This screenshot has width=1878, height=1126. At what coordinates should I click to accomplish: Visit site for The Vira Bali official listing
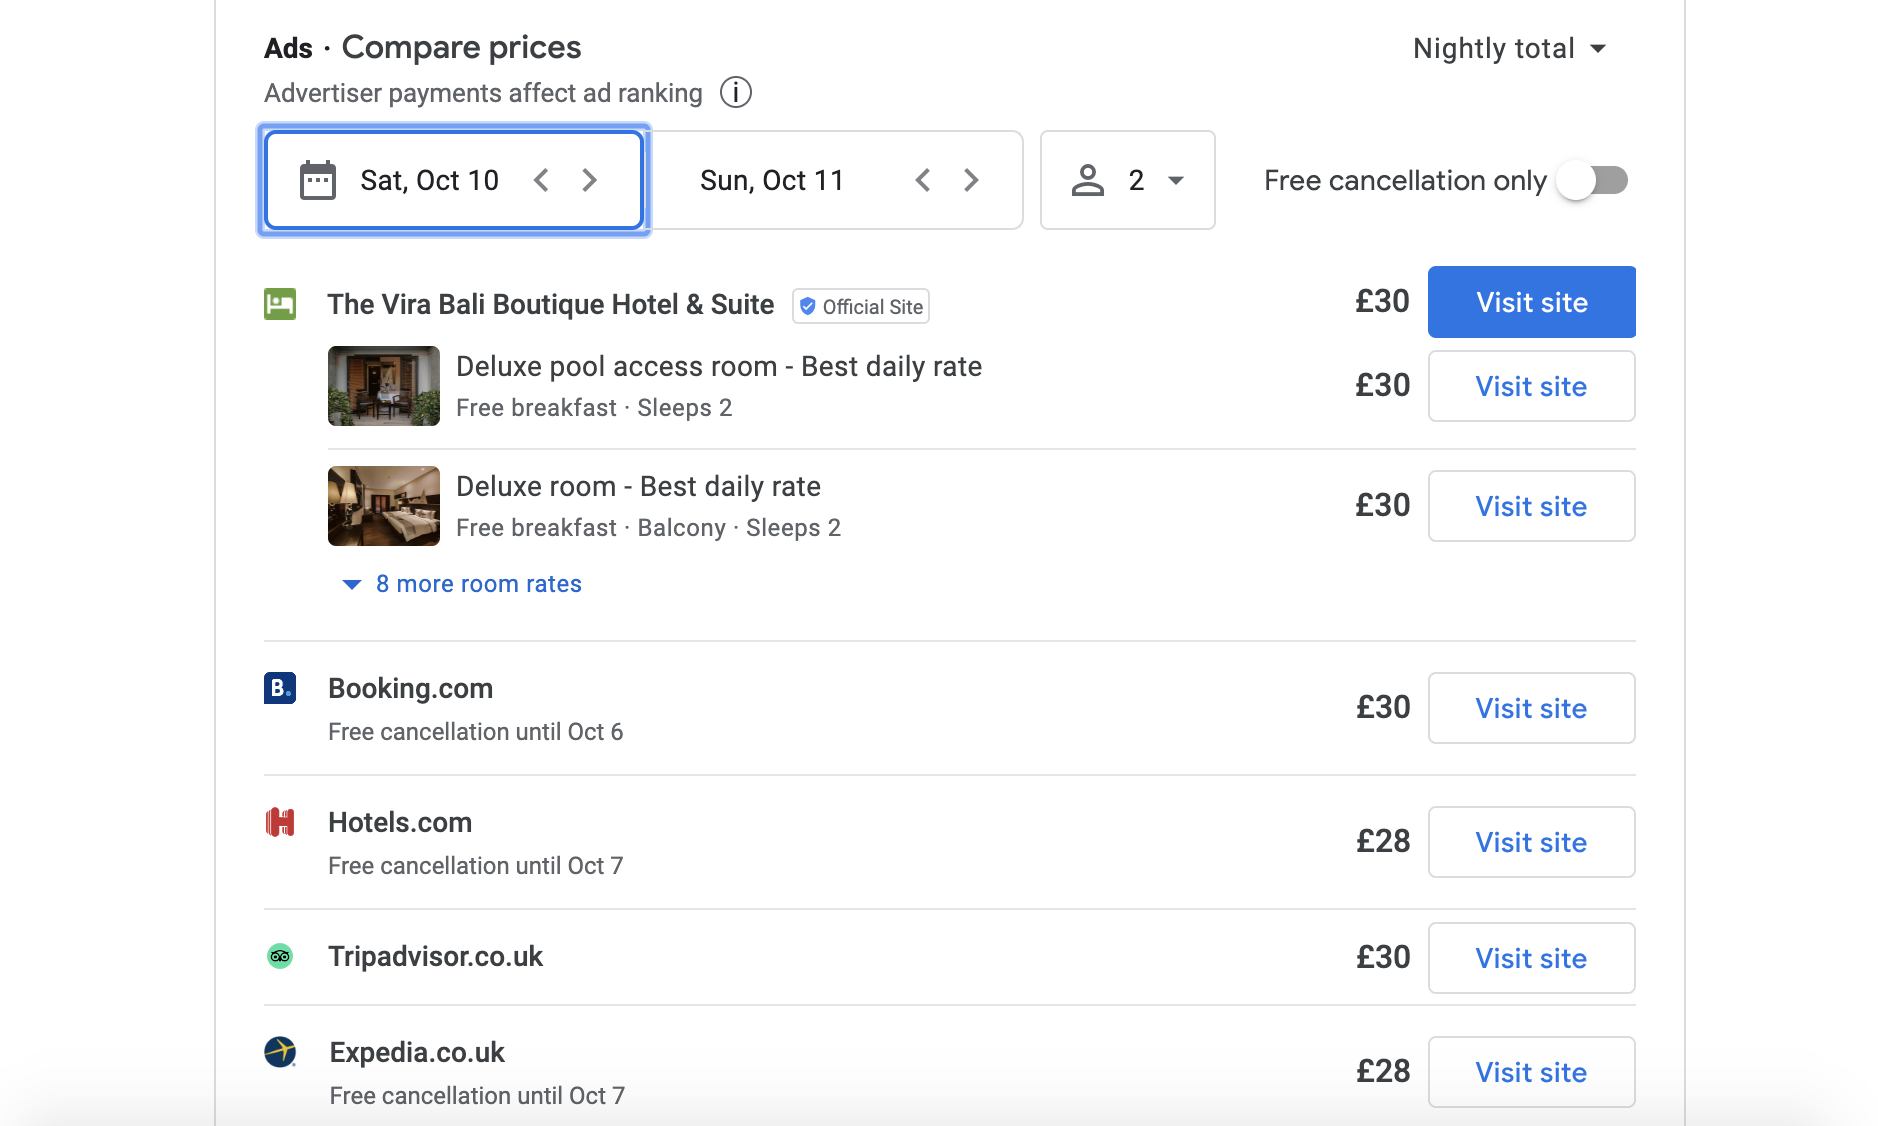(x=1532, y=302)
